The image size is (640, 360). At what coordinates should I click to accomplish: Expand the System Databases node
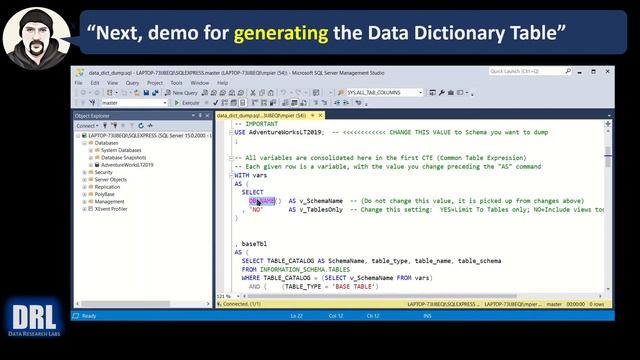pos(91,150)
